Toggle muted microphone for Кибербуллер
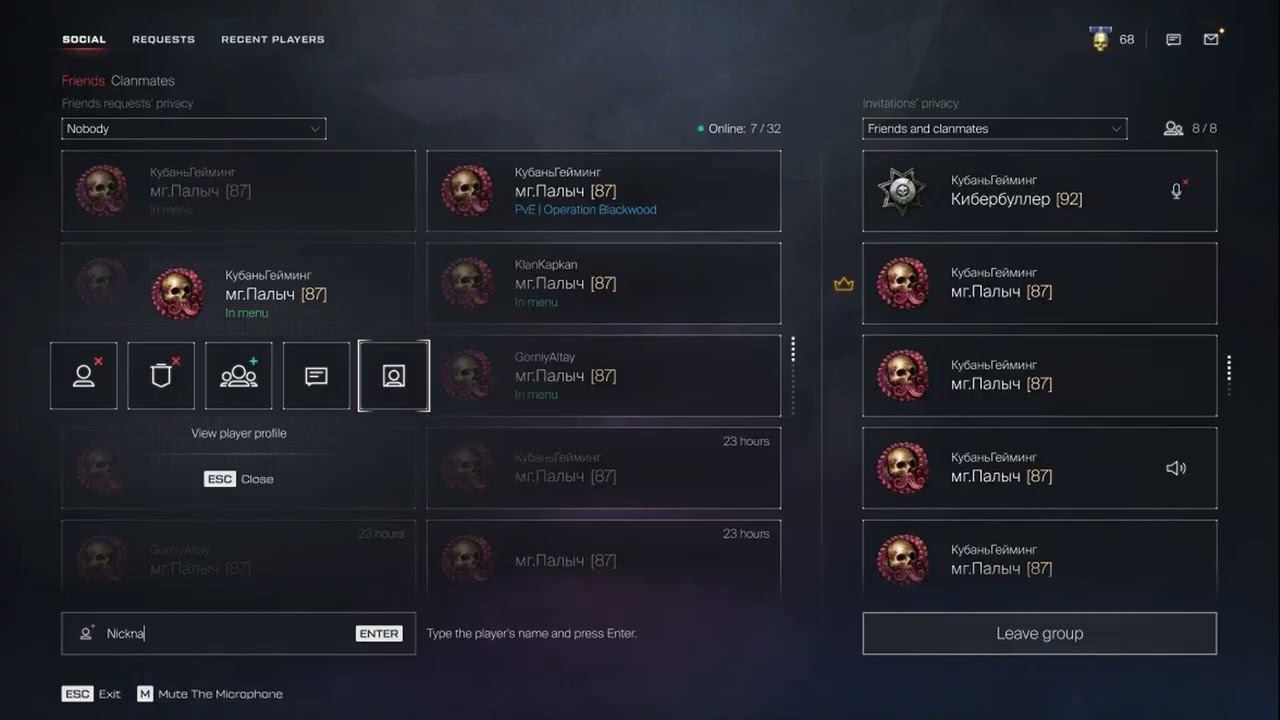 point(1178,190)
